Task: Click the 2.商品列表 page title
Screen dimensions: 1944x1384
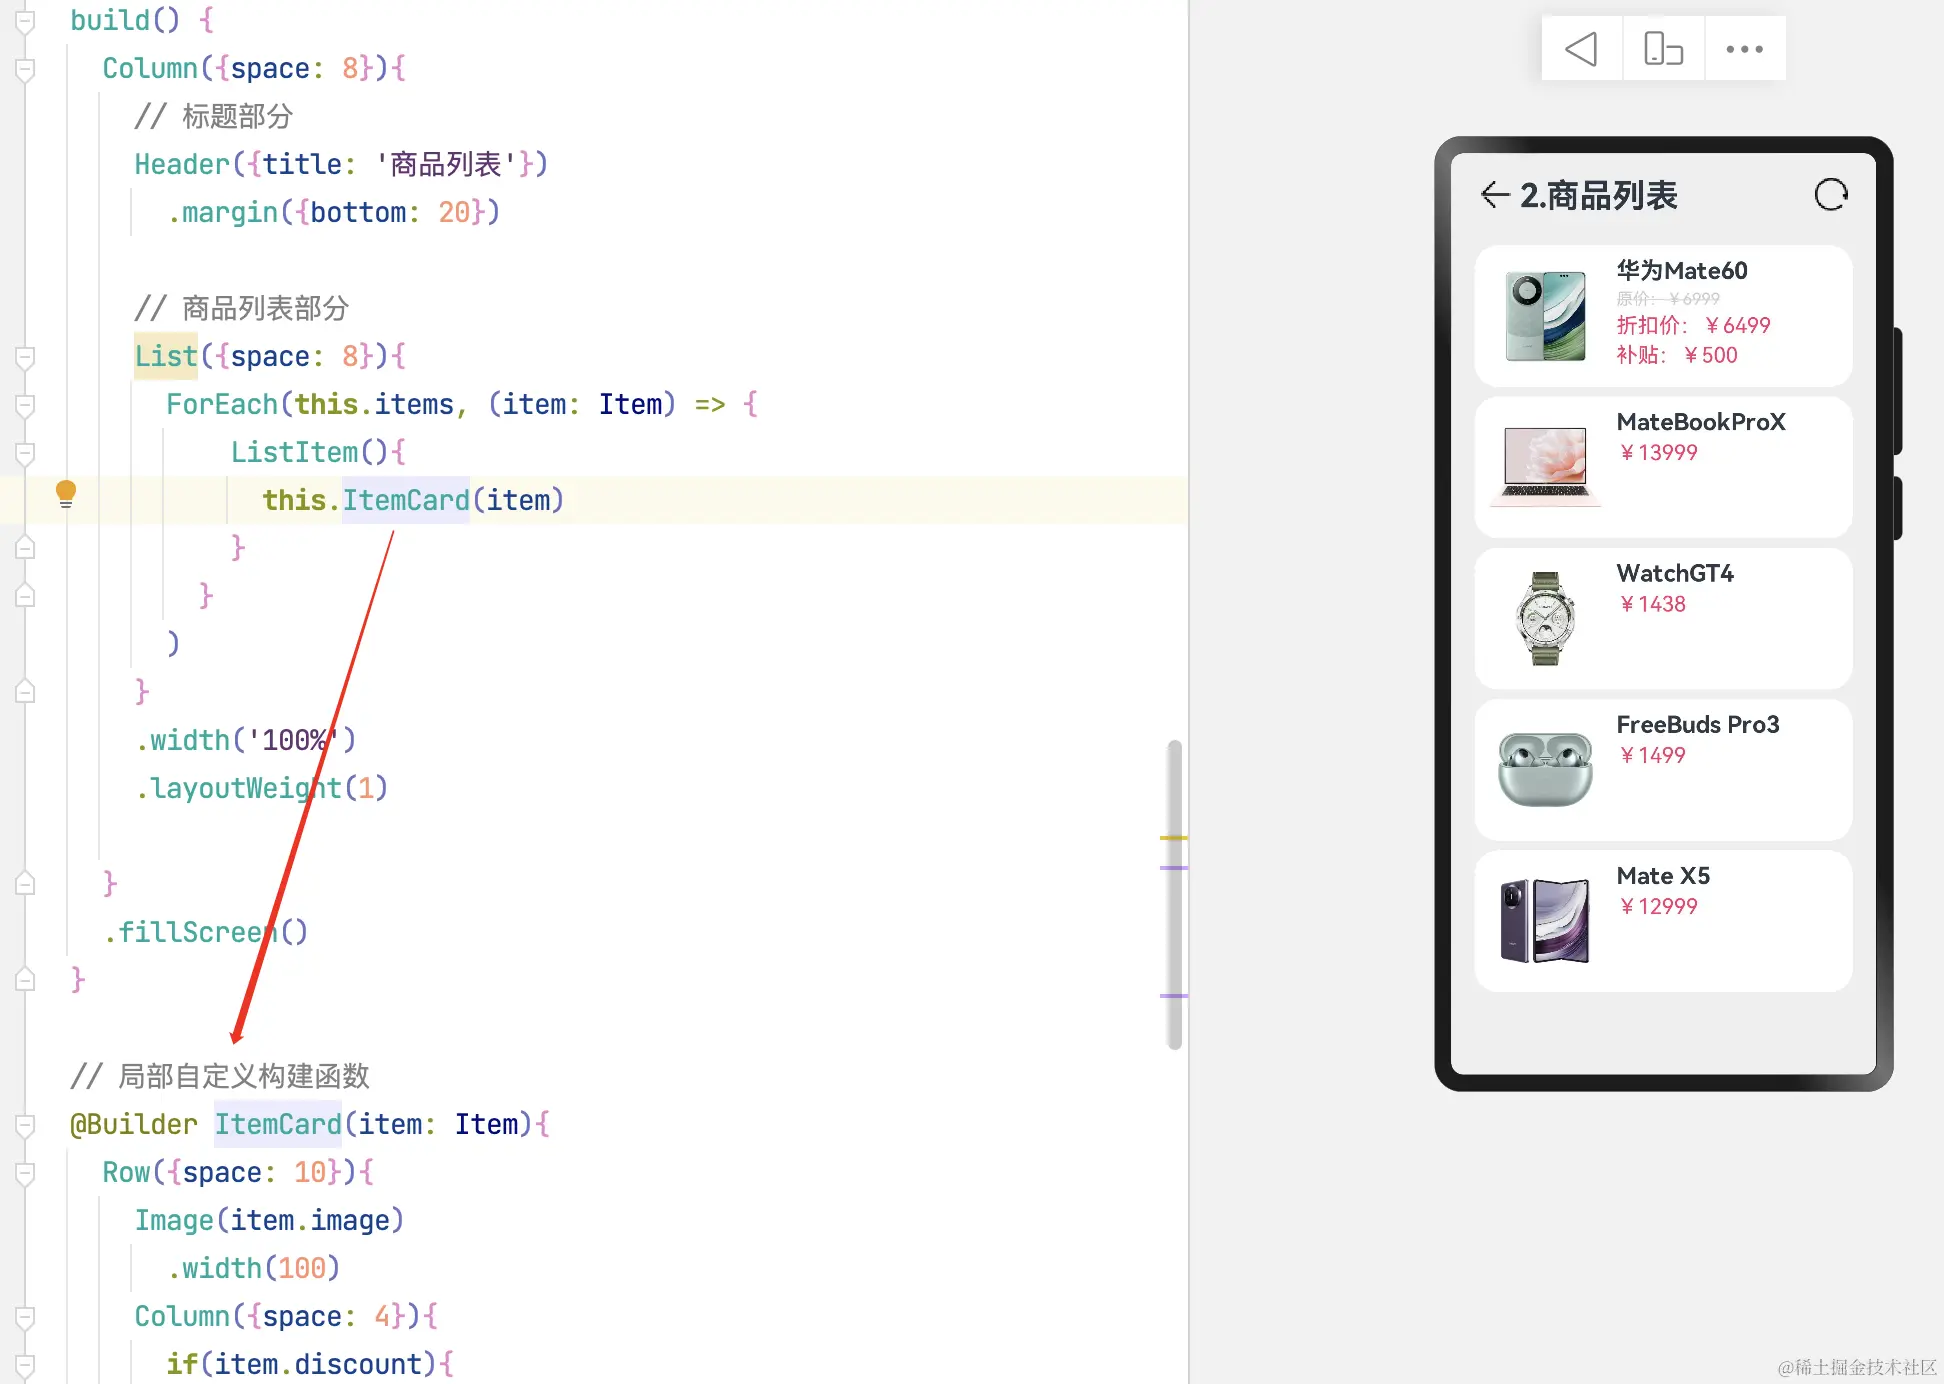Action: click(x=1599, y=195)
